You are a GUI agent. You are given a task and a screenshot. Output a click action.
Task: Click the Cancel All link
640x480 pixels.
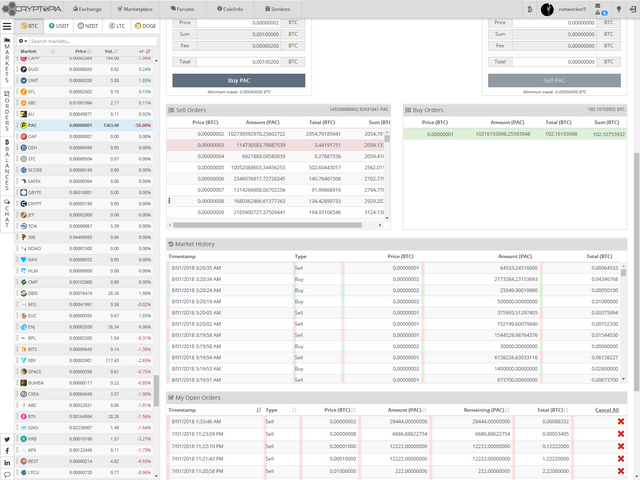[x=606, y=410]
